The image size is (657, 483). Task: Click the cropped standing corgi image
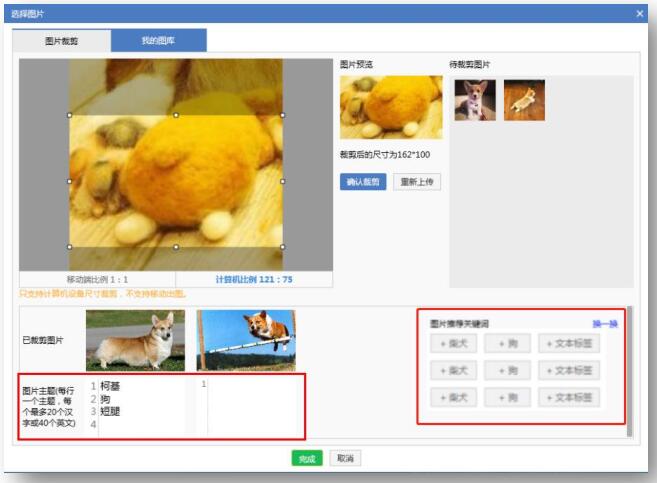point(135,340)
